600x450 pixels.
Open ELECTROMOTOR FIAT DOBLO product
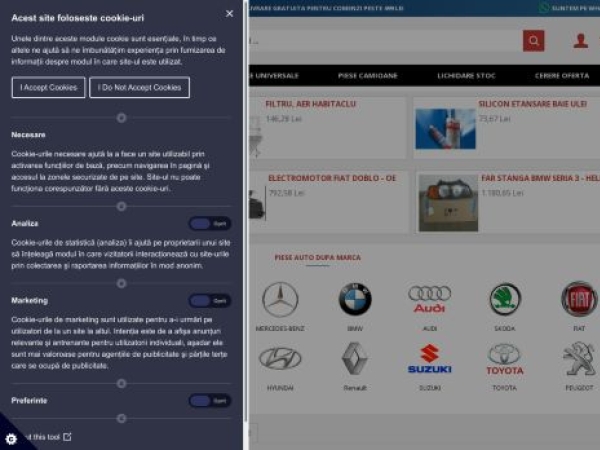(x=332, y=178)
